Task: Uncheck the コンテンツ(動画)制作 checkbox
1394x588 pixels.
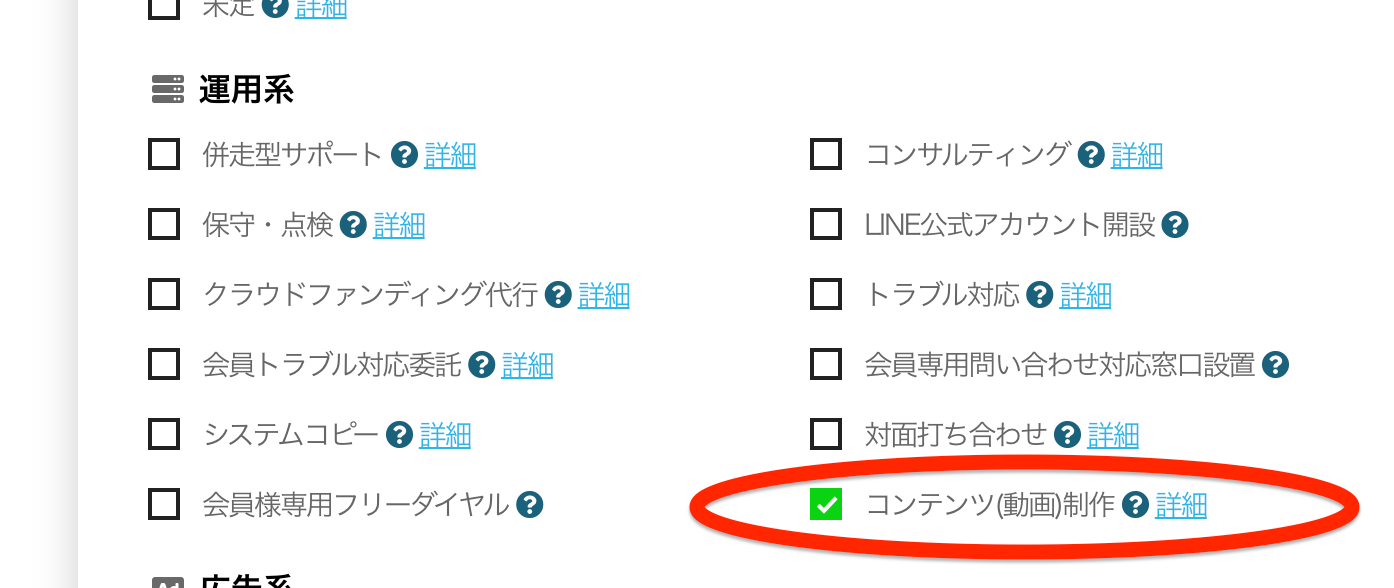Action: 825,506
